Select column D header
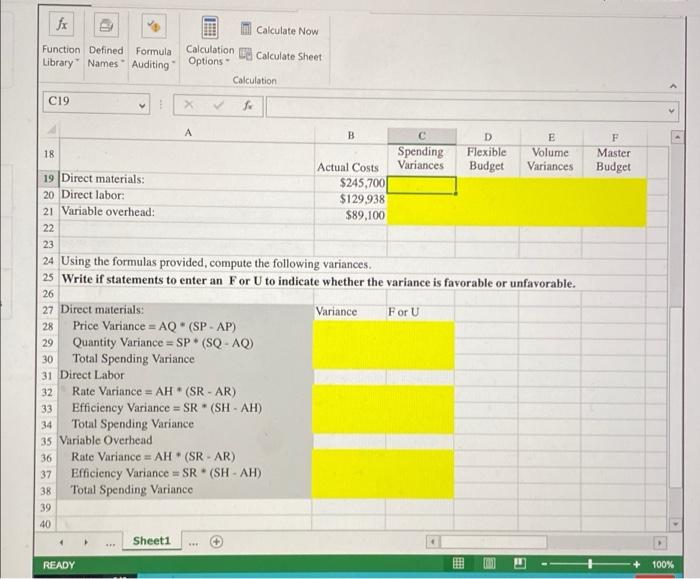 [488, 137]
